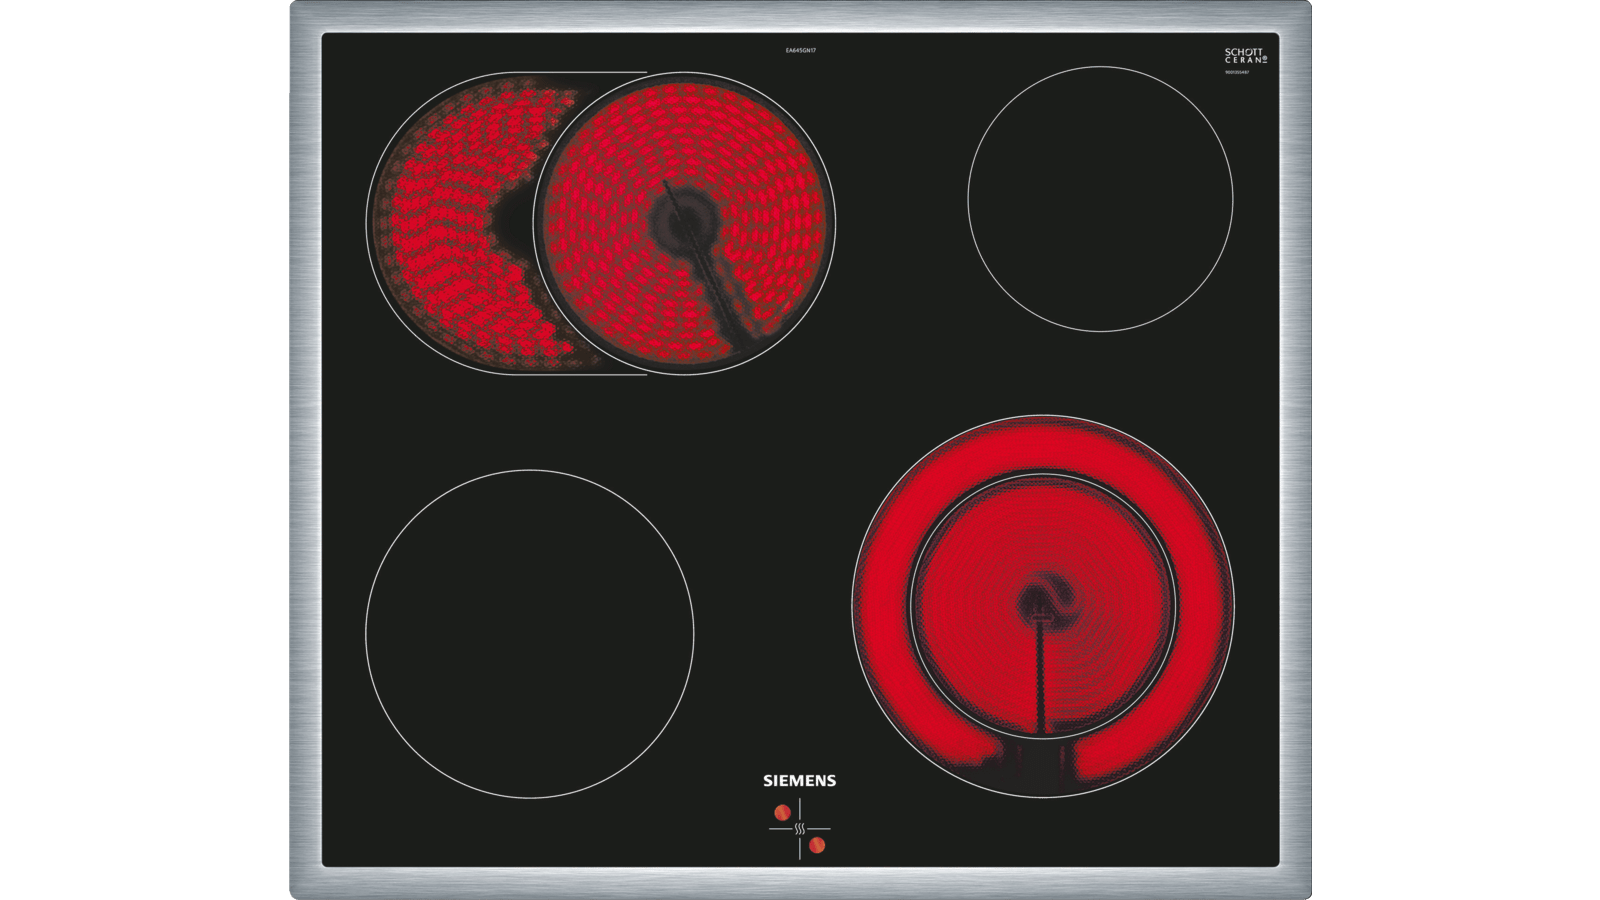Viewport: 1600px width, 900px height.
Task: Click the stainless steel frame's top edge
Action: coord(800,16)
